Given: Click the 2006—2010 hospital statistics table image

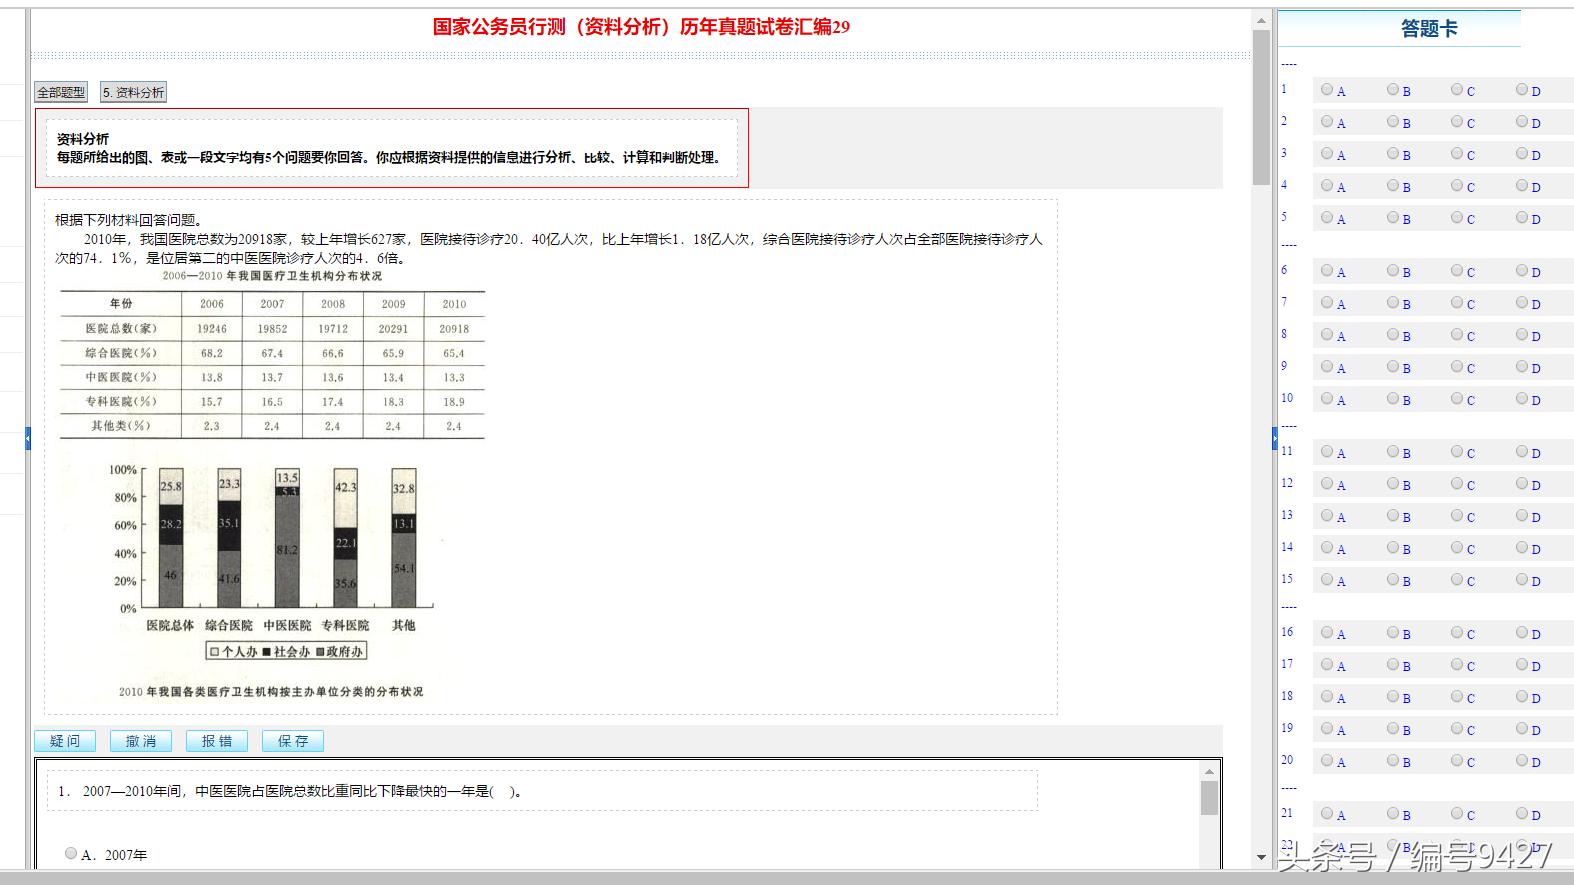Looking at the screenshot, I should point(272,355).
